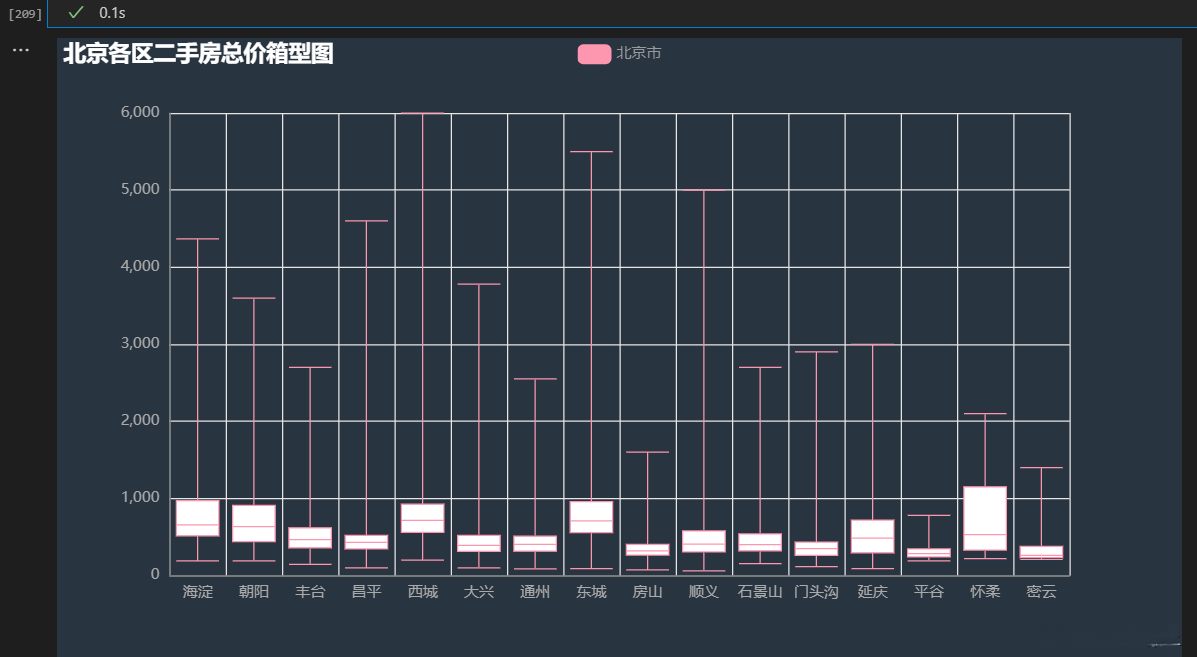Click the 0 y-axis value
The width and height of the screenshot is (1197, 657).
[x=155, y=575]
